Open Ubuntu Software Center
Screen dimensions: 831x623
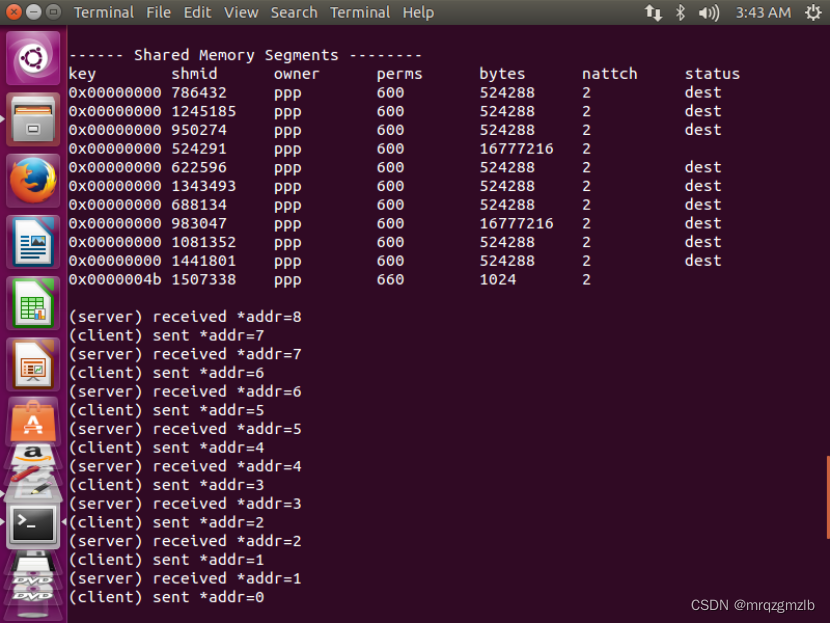coord(33,421)
